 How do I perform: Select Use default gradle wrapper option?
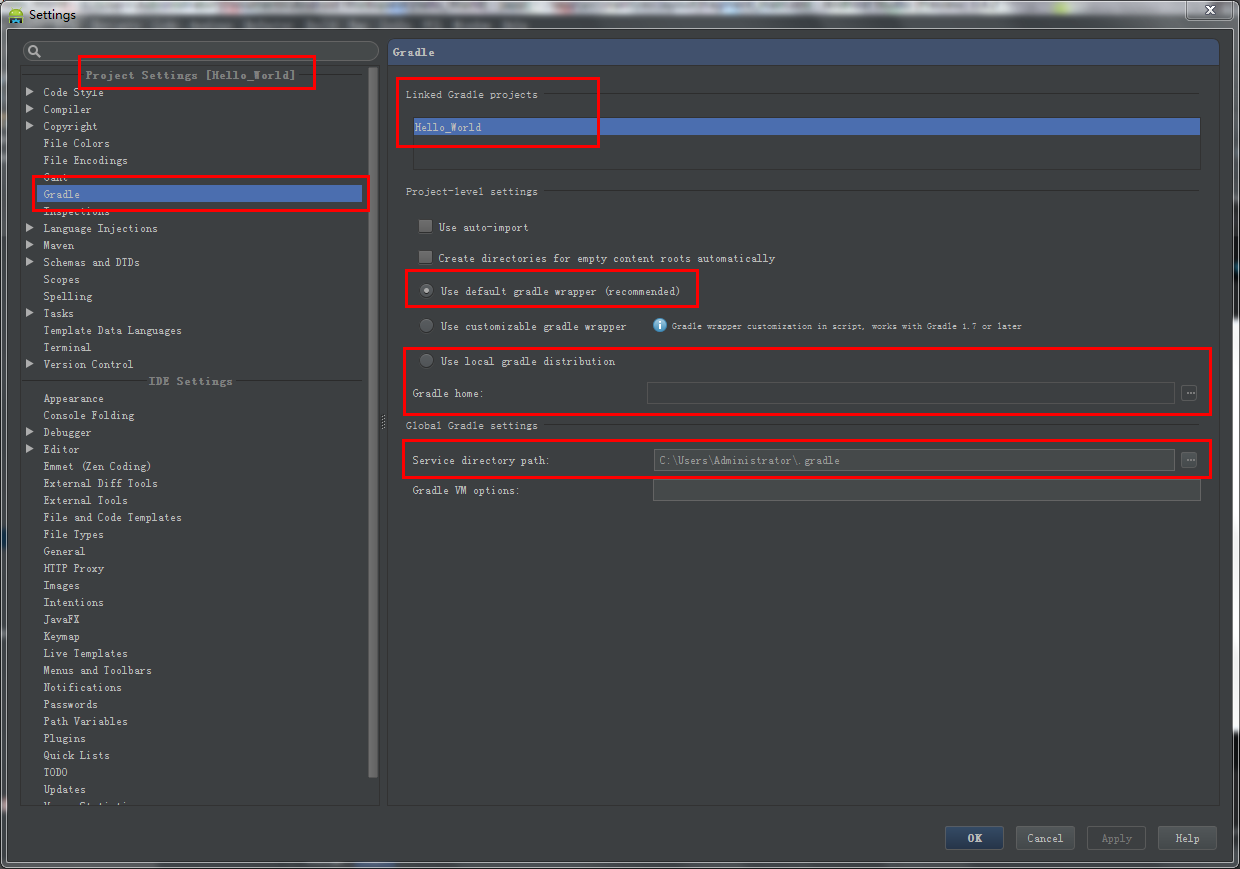(x=425, y=290)
